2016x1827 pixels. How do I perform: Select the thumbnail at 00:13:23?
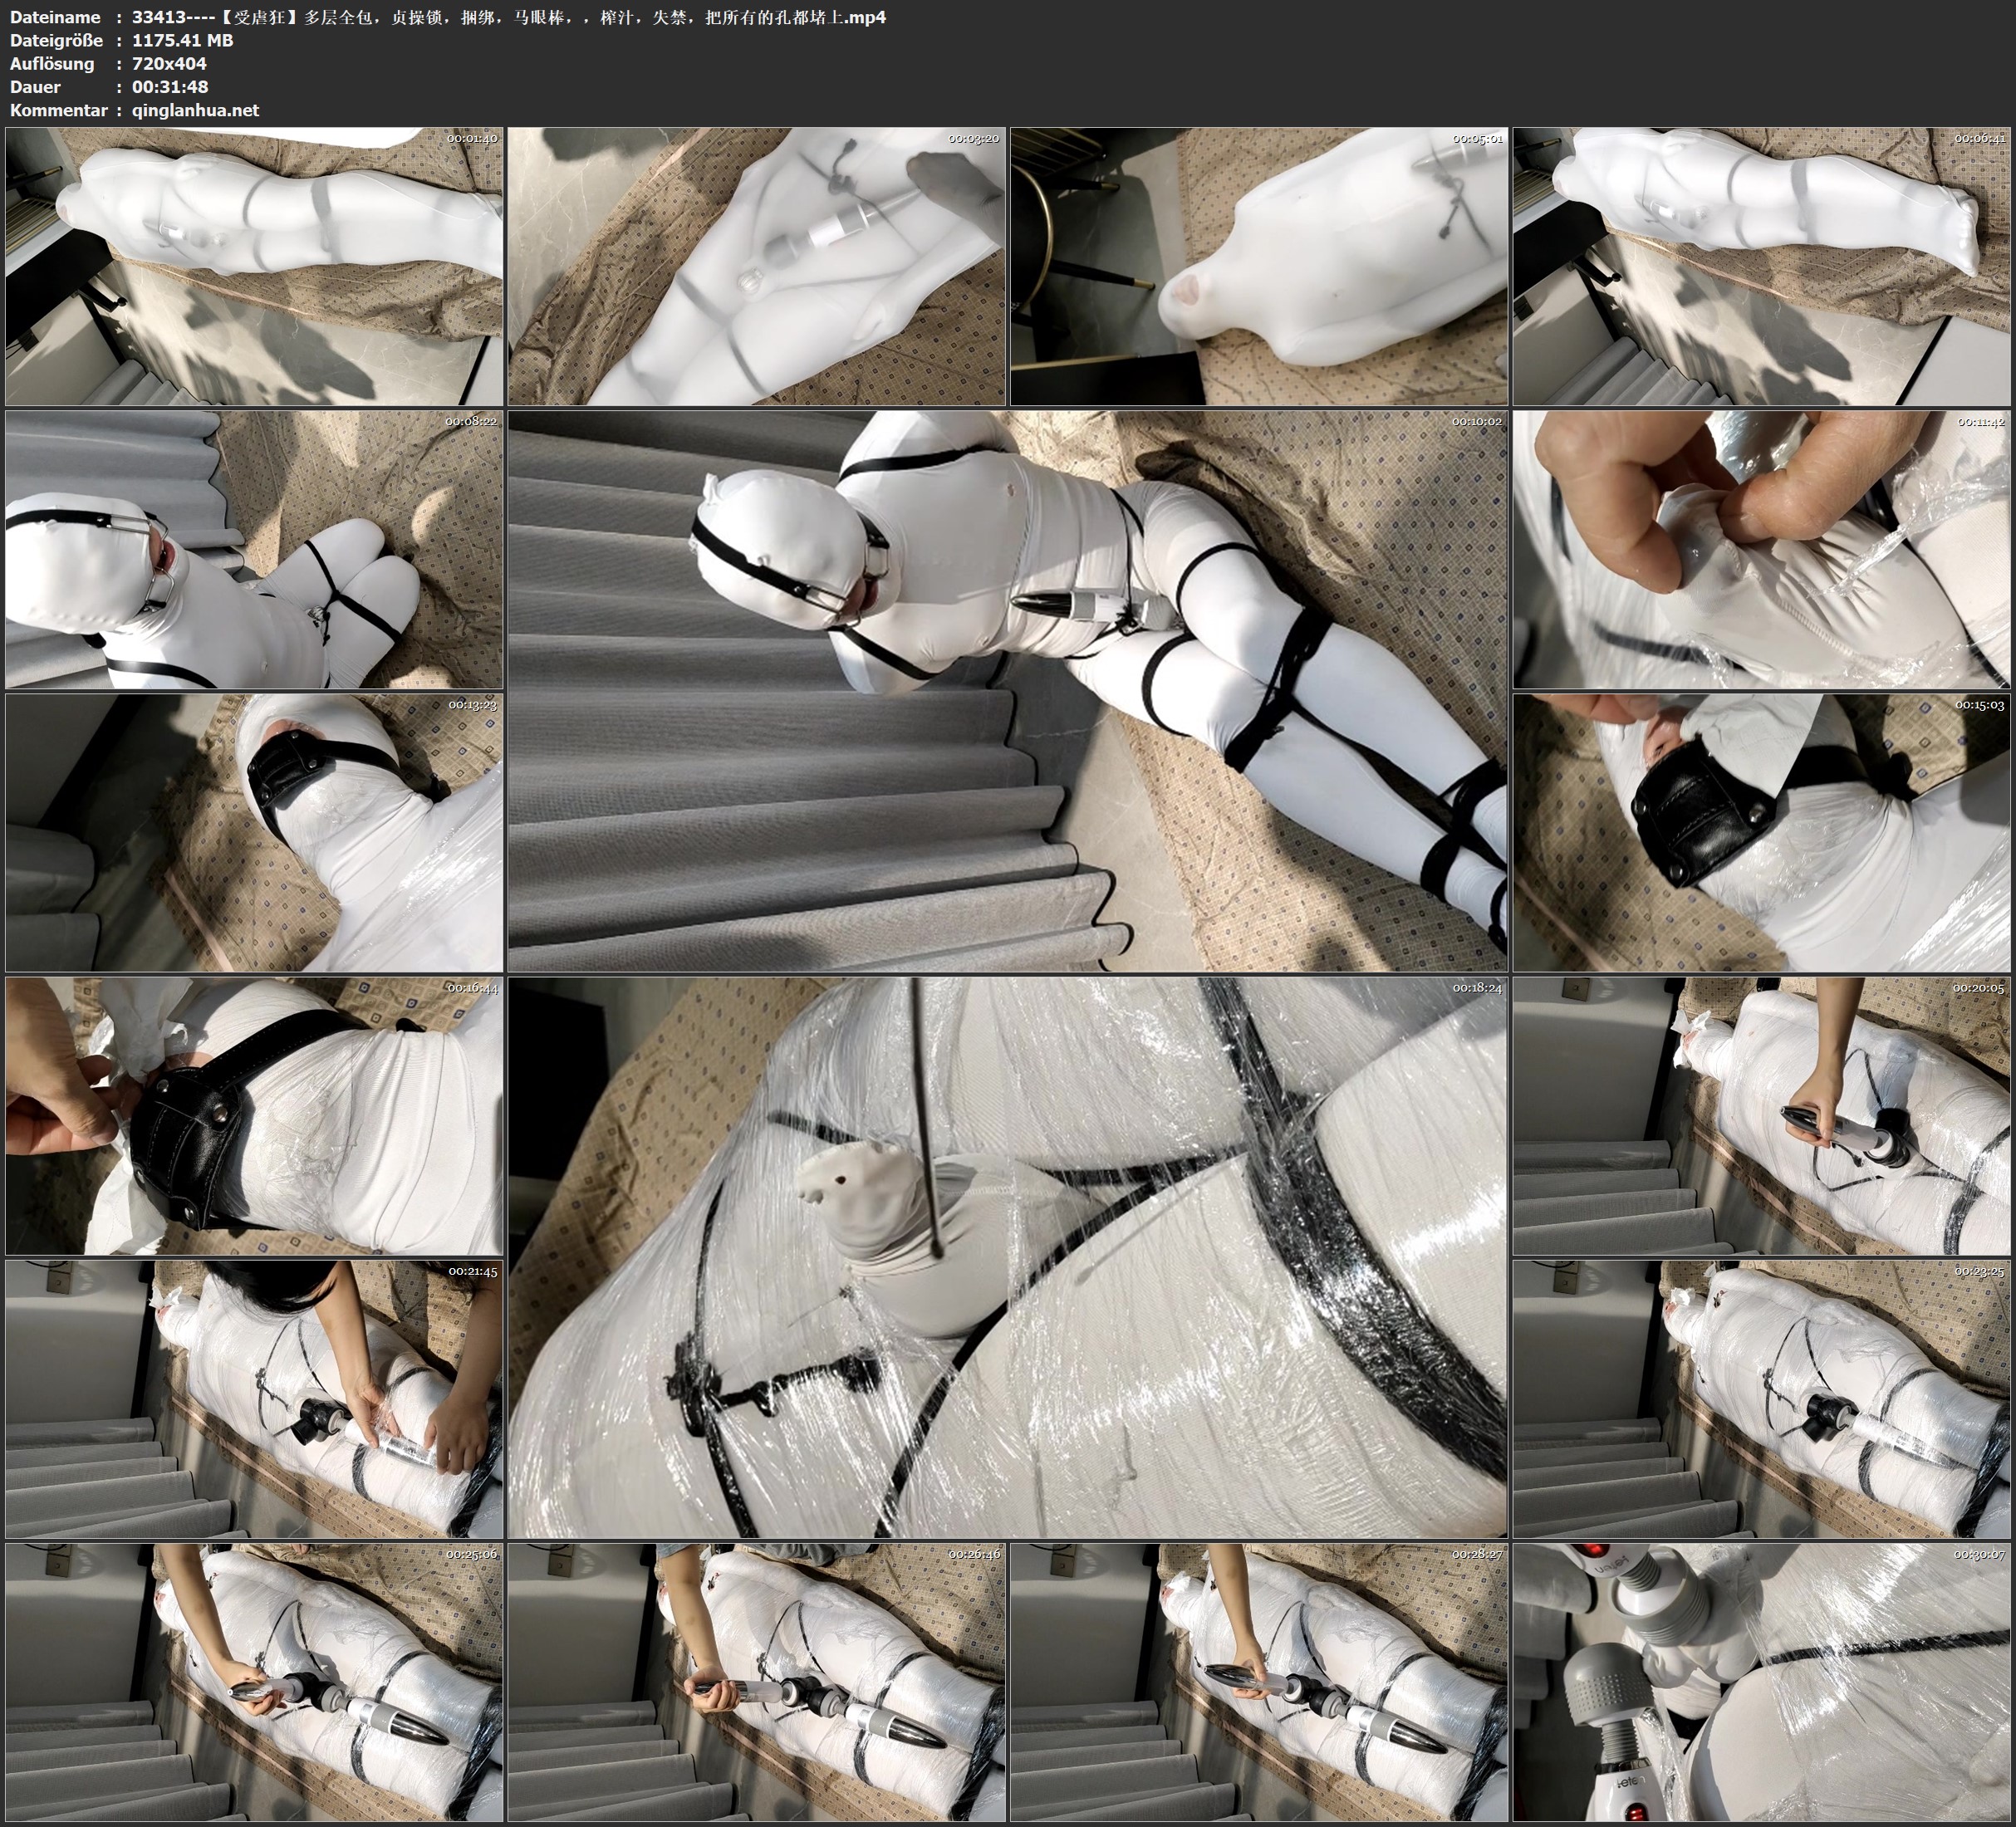[254, 832]
